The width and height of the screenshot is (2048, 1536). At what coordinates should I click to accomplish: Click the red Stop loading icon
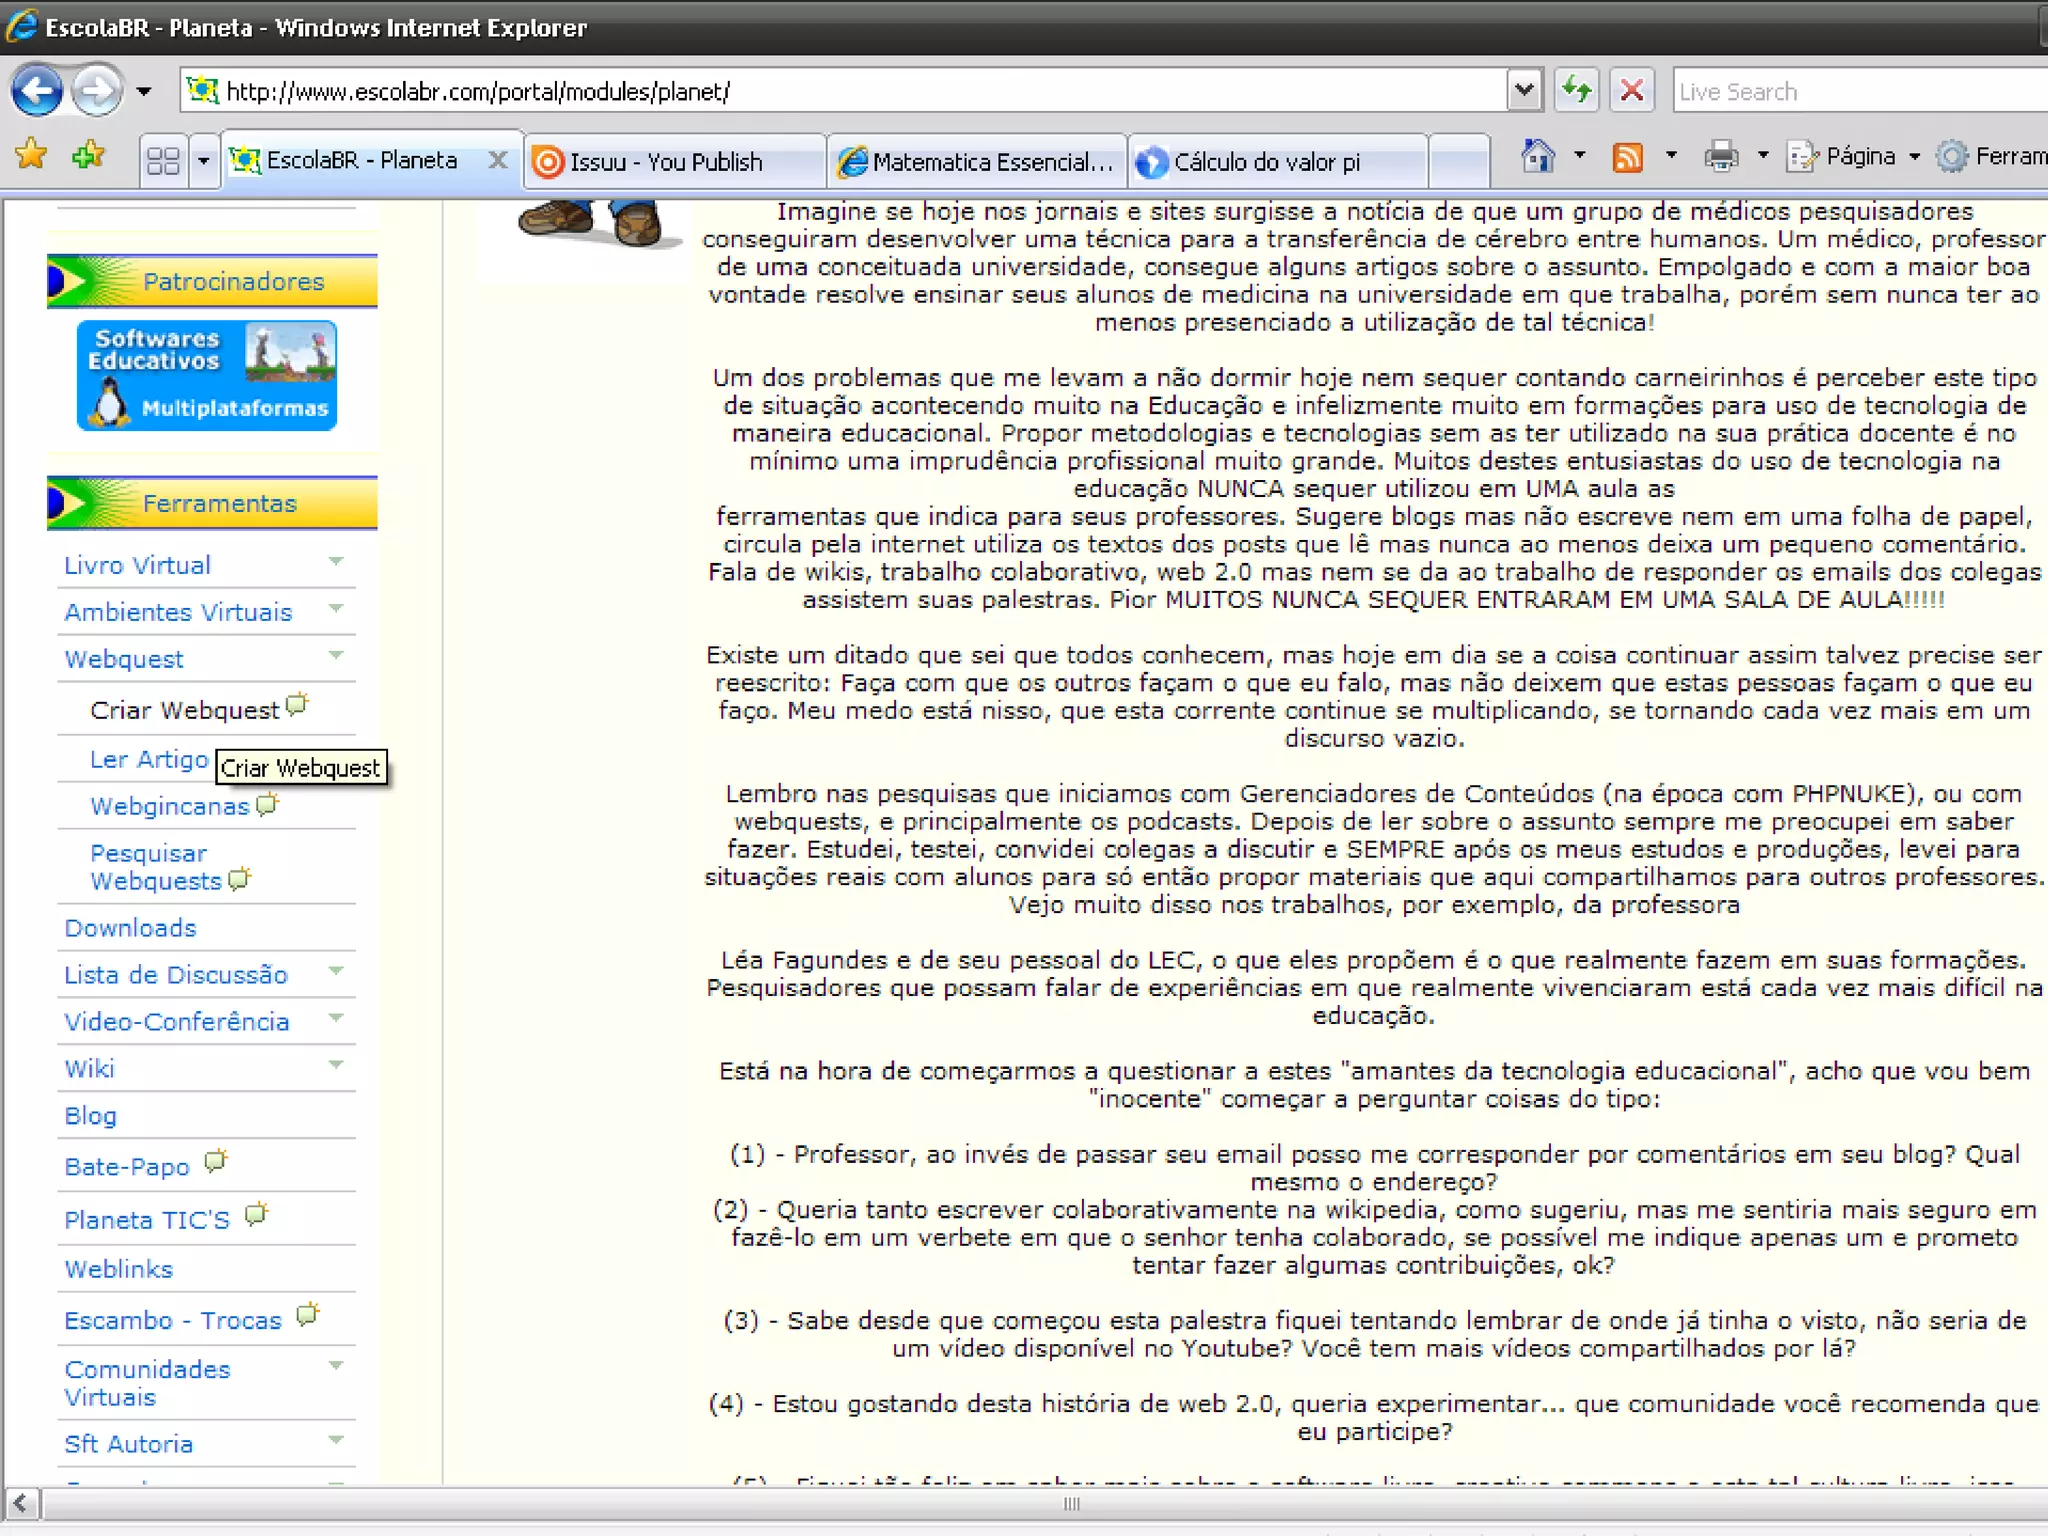1631,91
